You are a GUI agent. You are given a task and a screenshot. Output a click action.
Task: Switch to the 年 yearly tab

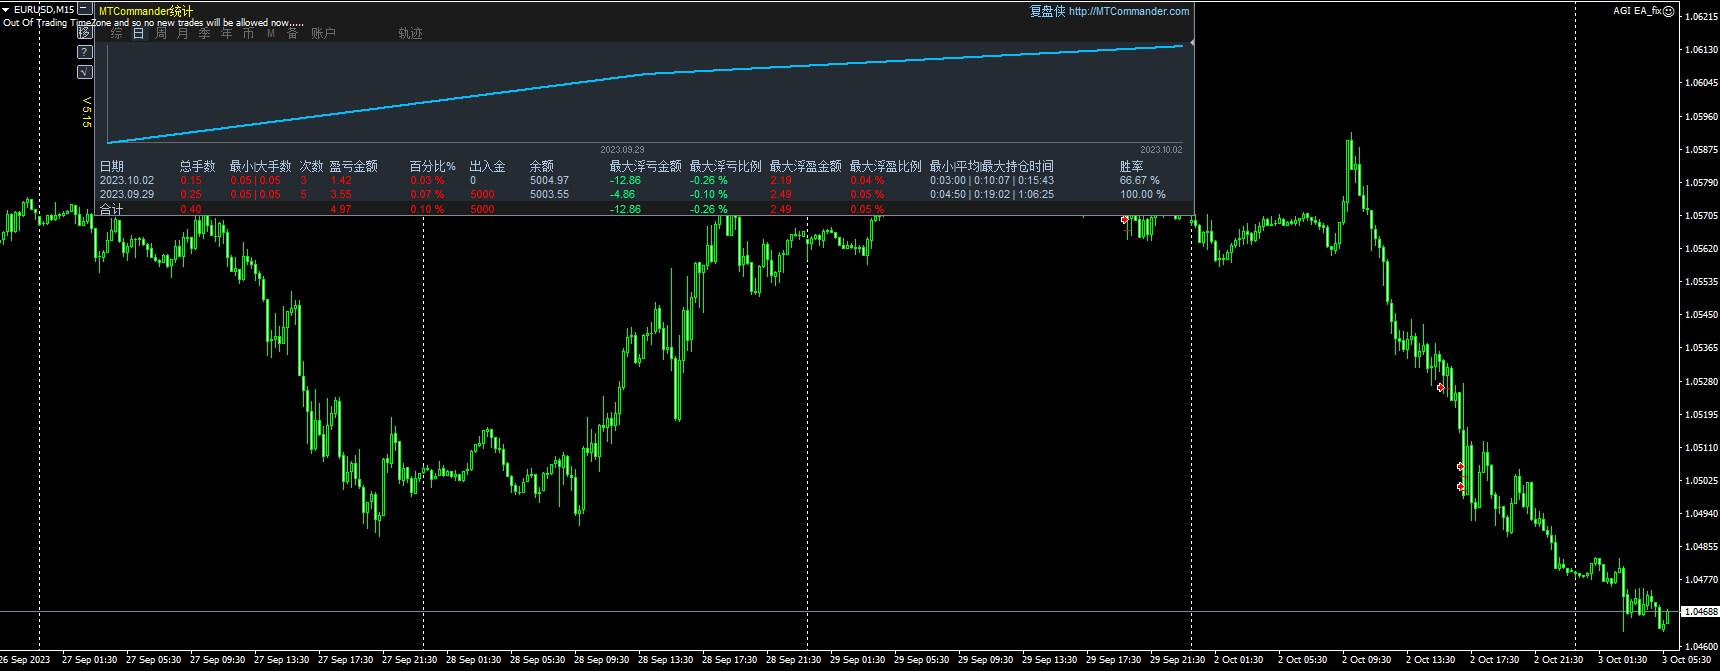click(226, 33)
